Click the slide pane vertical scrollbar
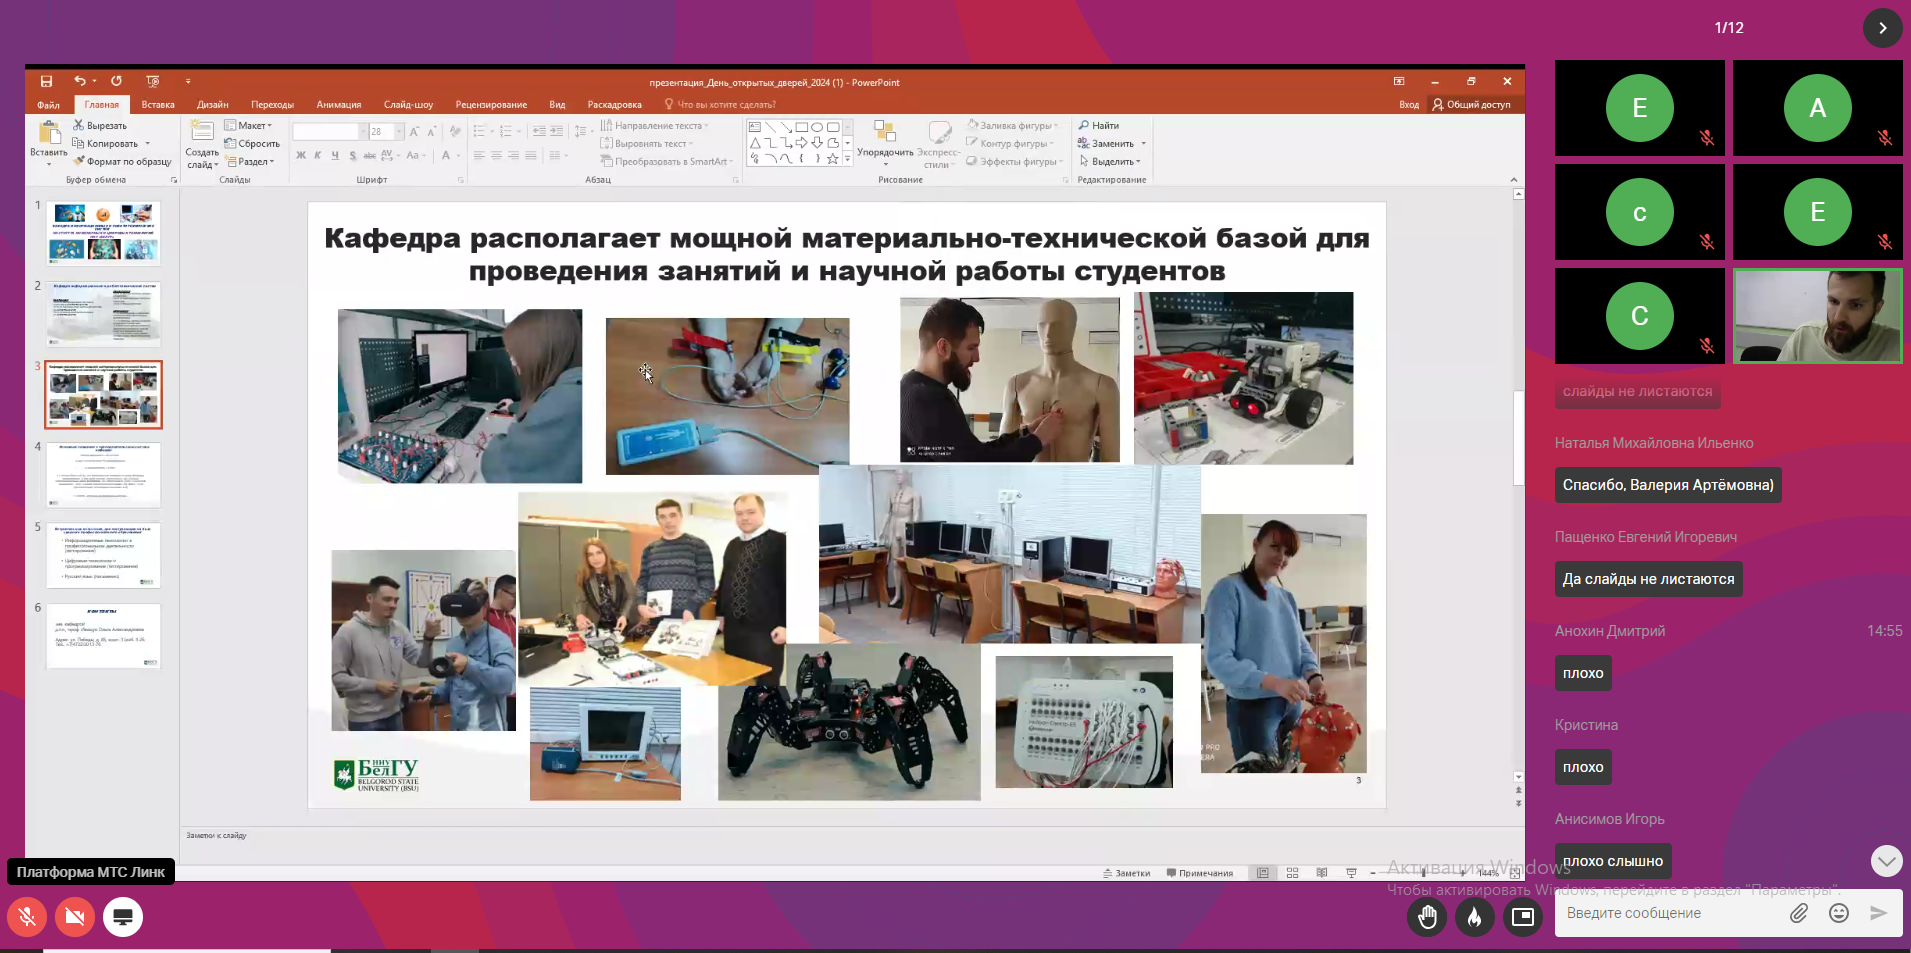This screenshot has height=953, width=1911. [x=1518, y=438]
